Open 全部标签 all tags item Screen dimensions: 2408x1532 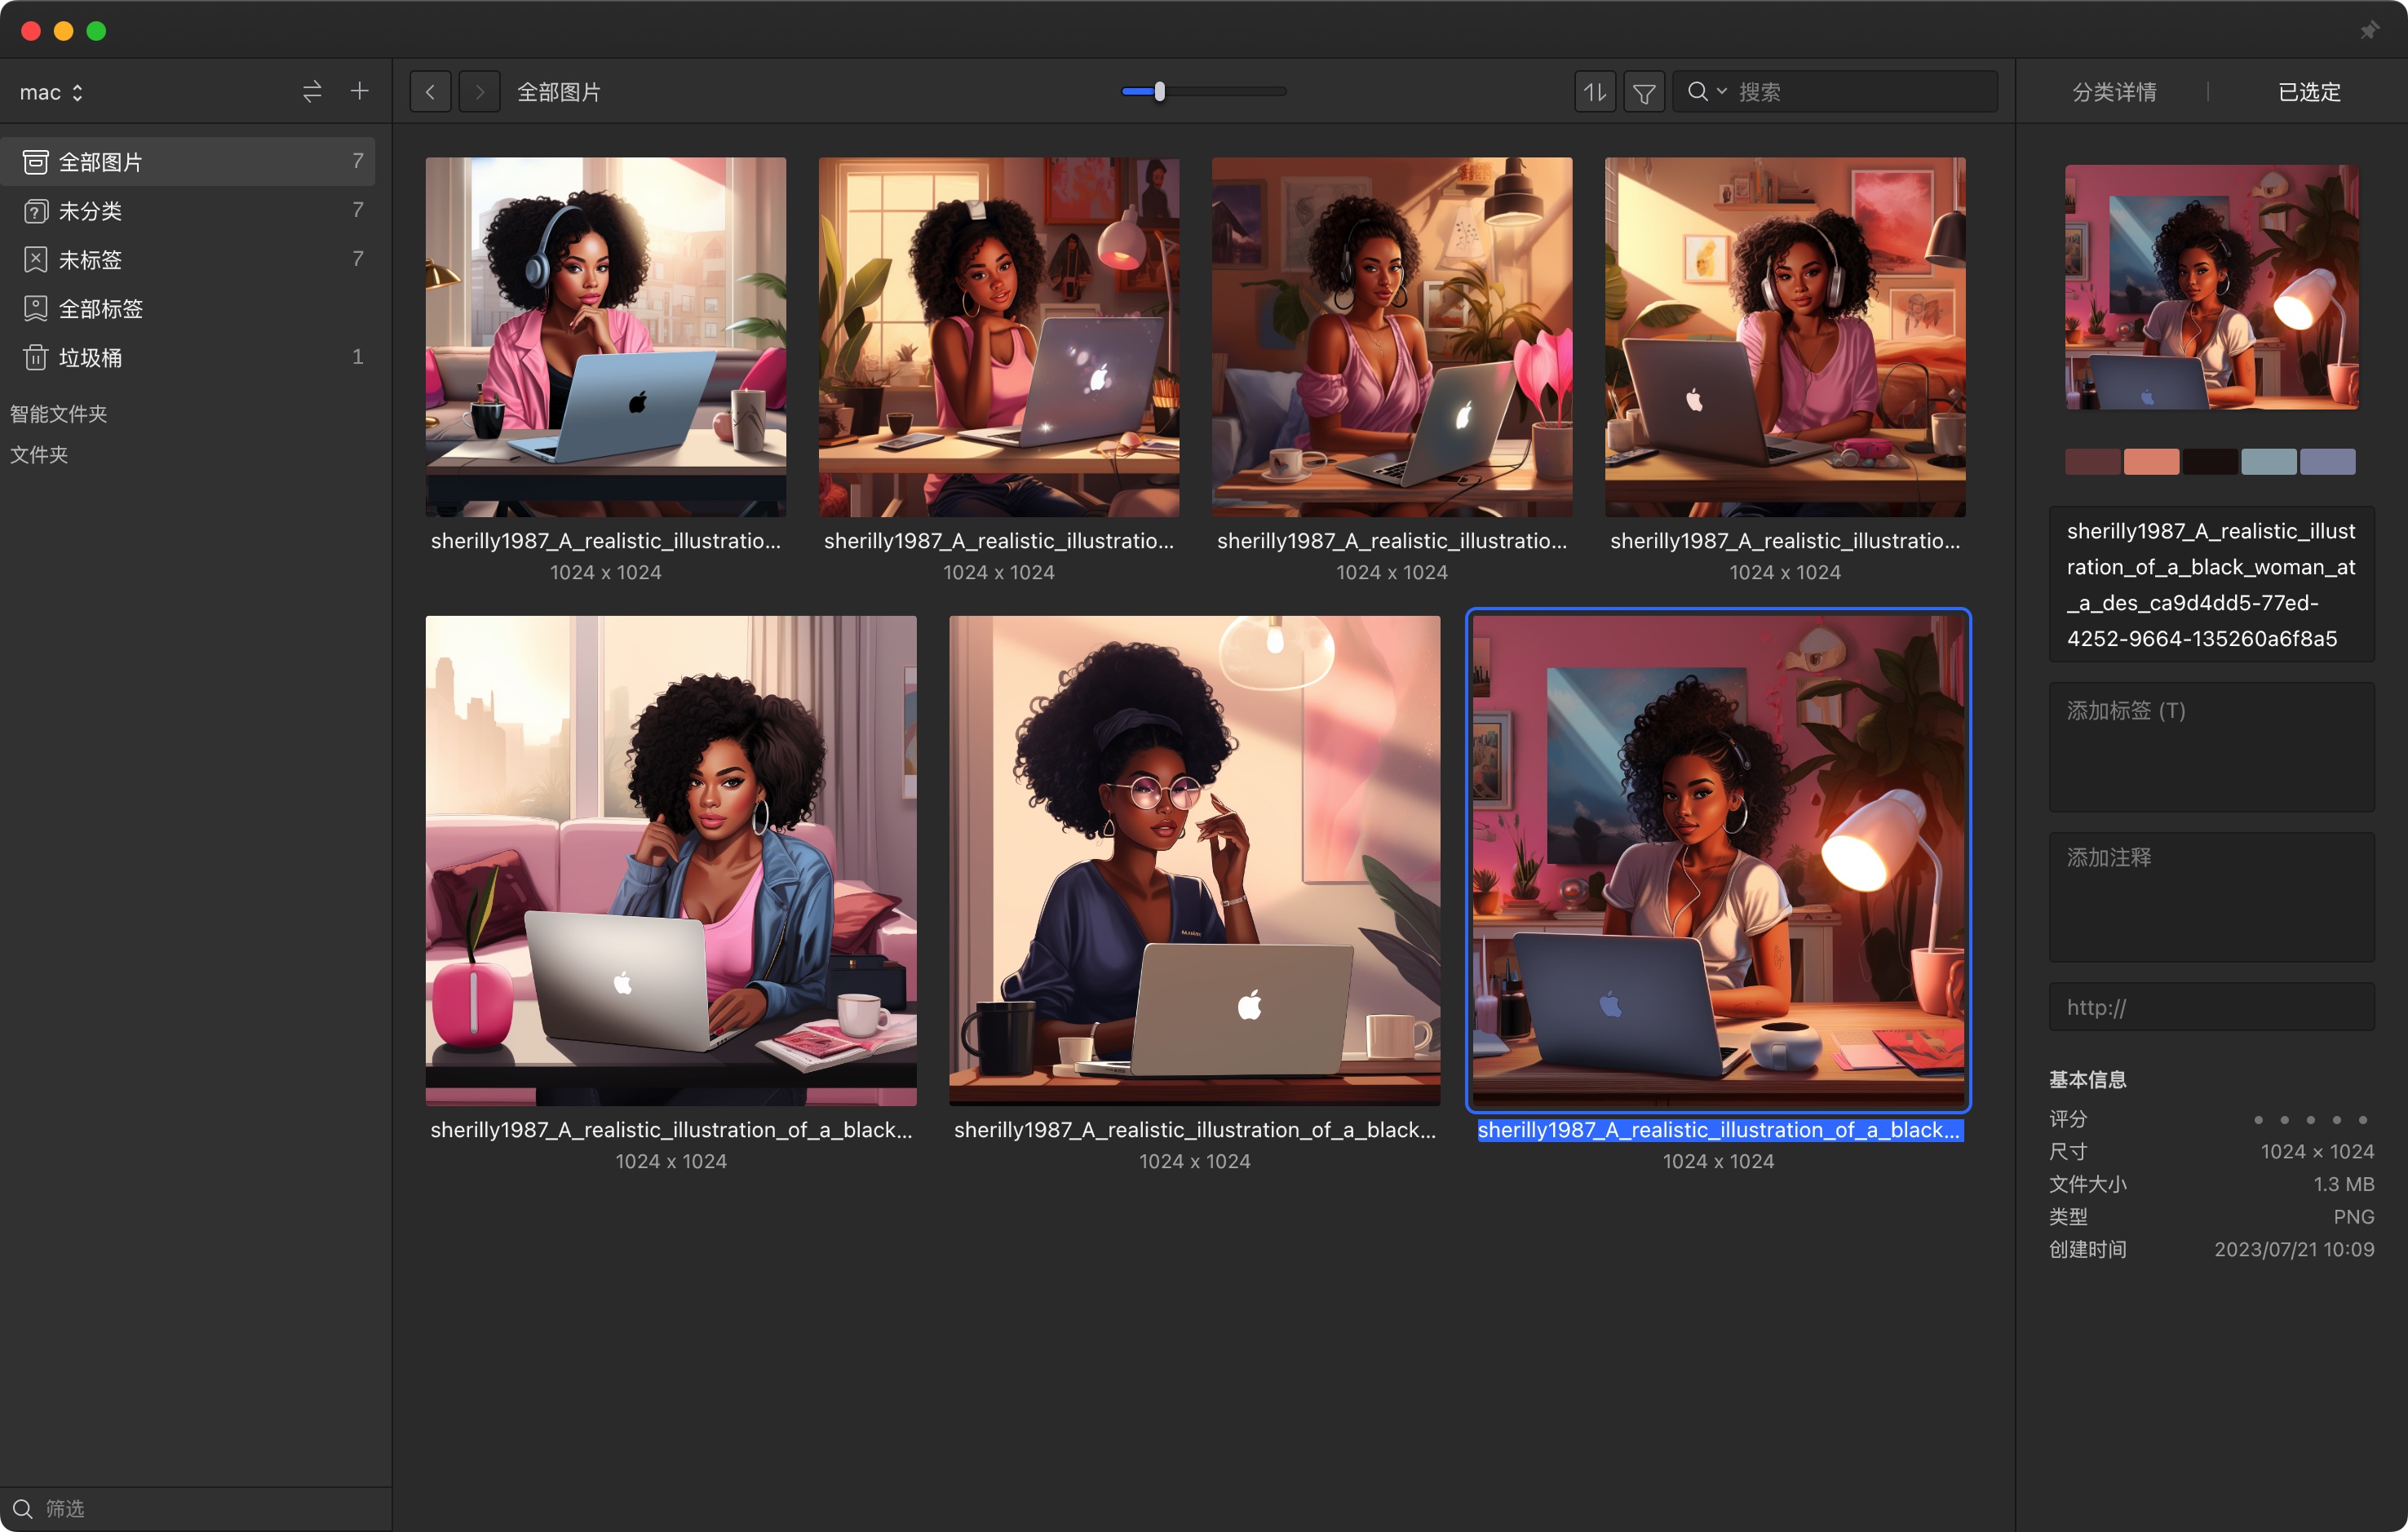[x=100, y=308]
